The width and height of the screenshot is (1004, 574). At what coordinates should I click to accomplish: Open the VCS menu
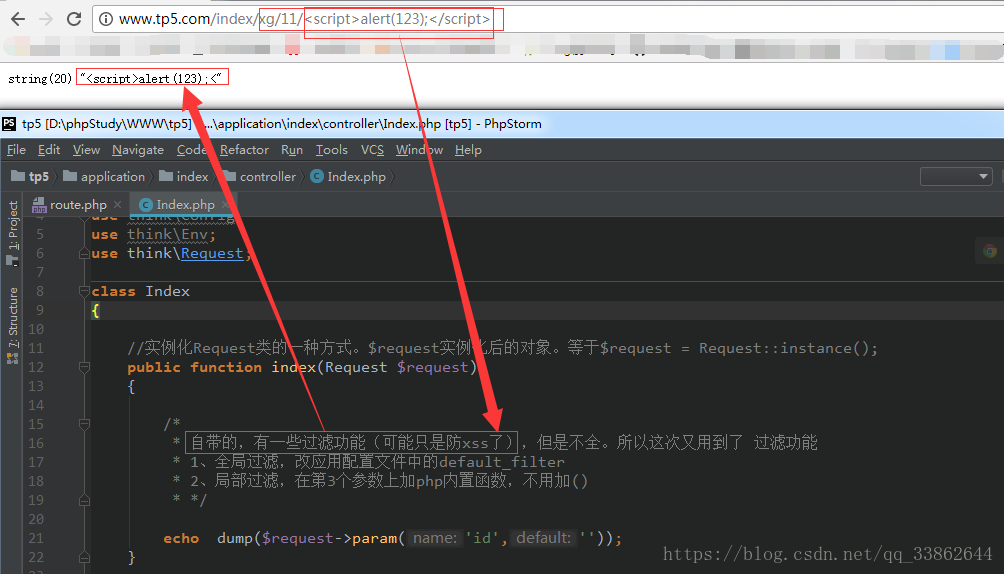pos(372,150)
